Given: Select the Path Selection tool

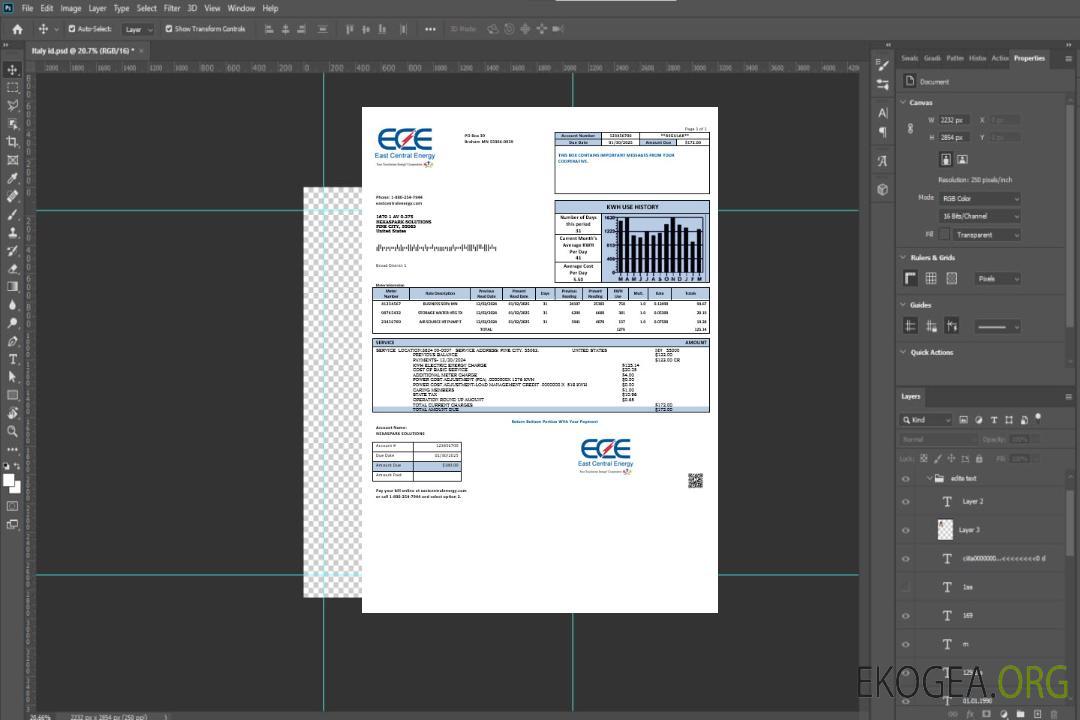Looking at the screenshot, I should 12,377.
